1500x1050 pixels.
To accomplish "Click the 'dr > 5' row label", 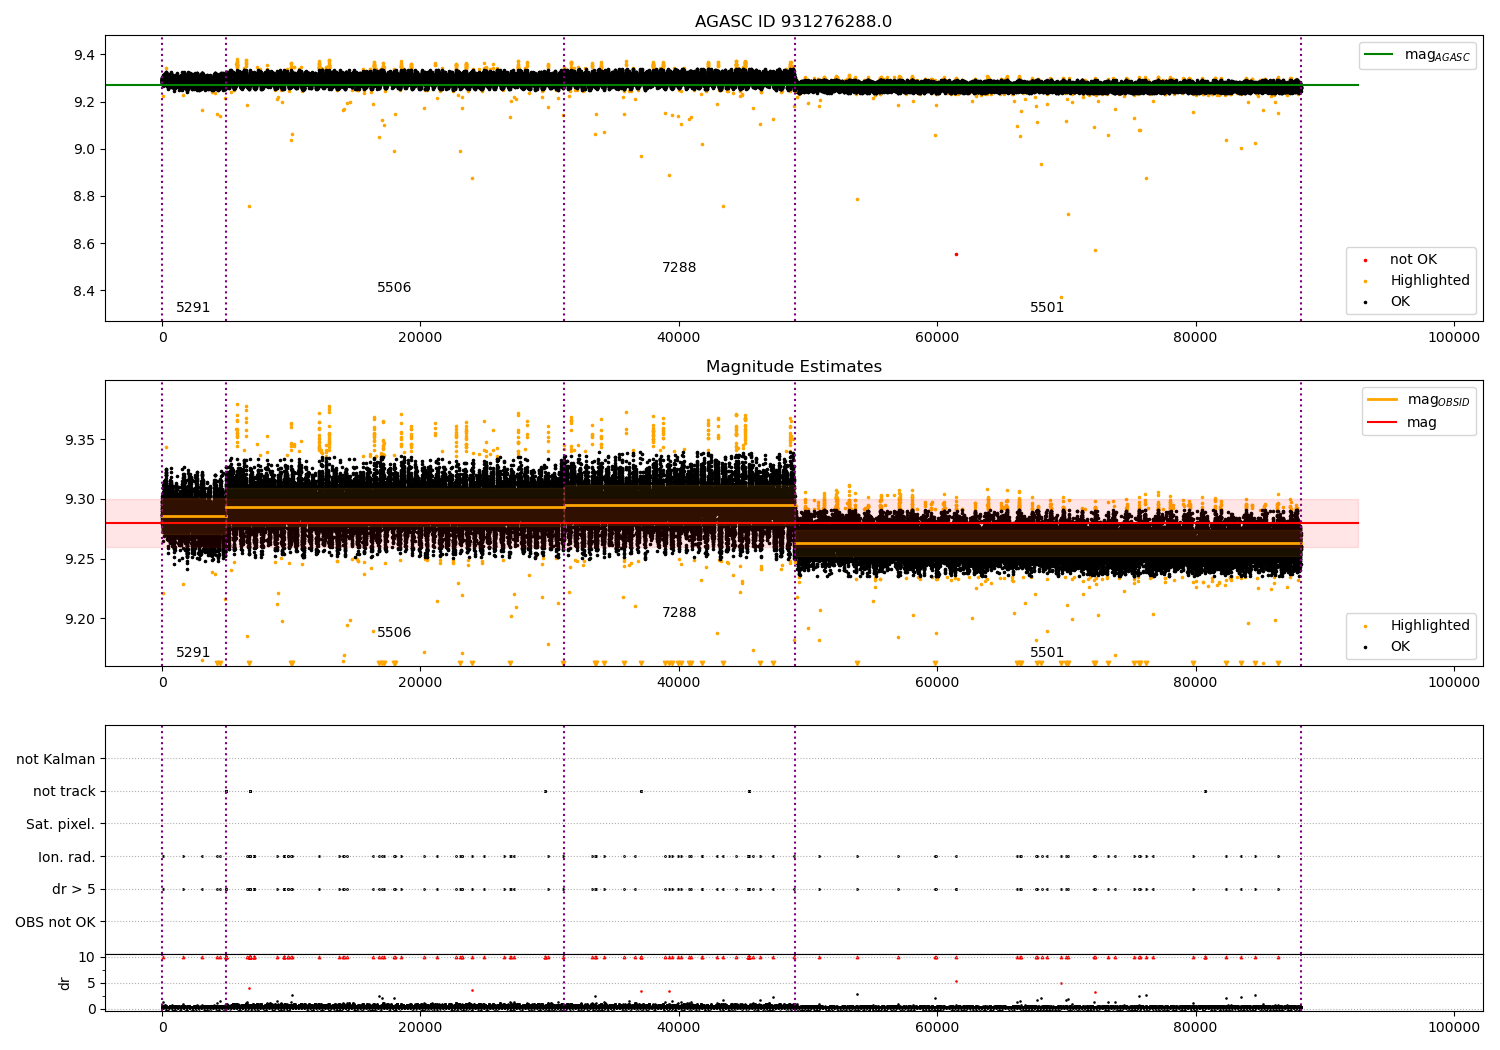I will point(73,889).
